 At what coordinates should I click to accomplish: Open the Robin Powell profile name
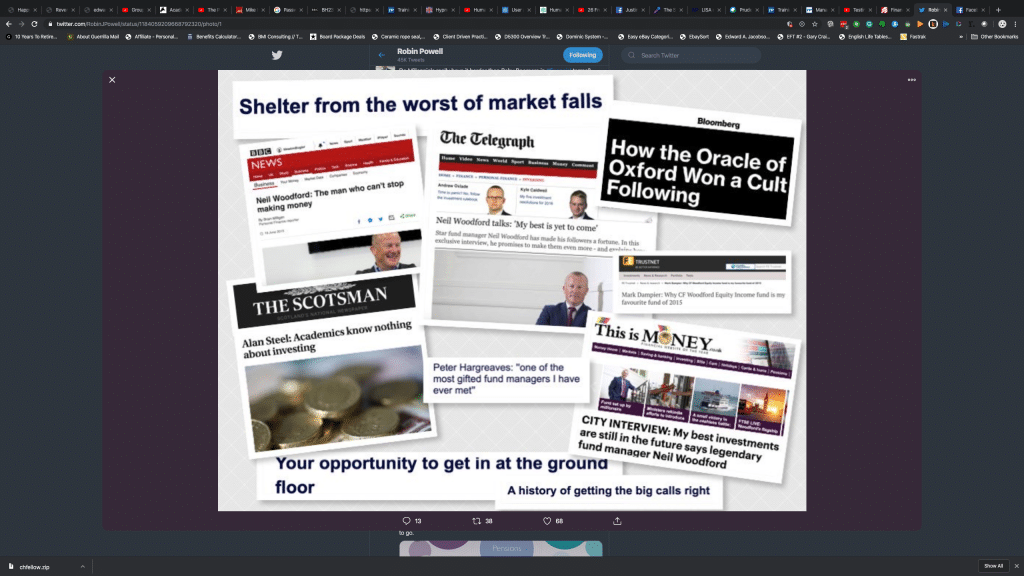(x=420, y=51)
